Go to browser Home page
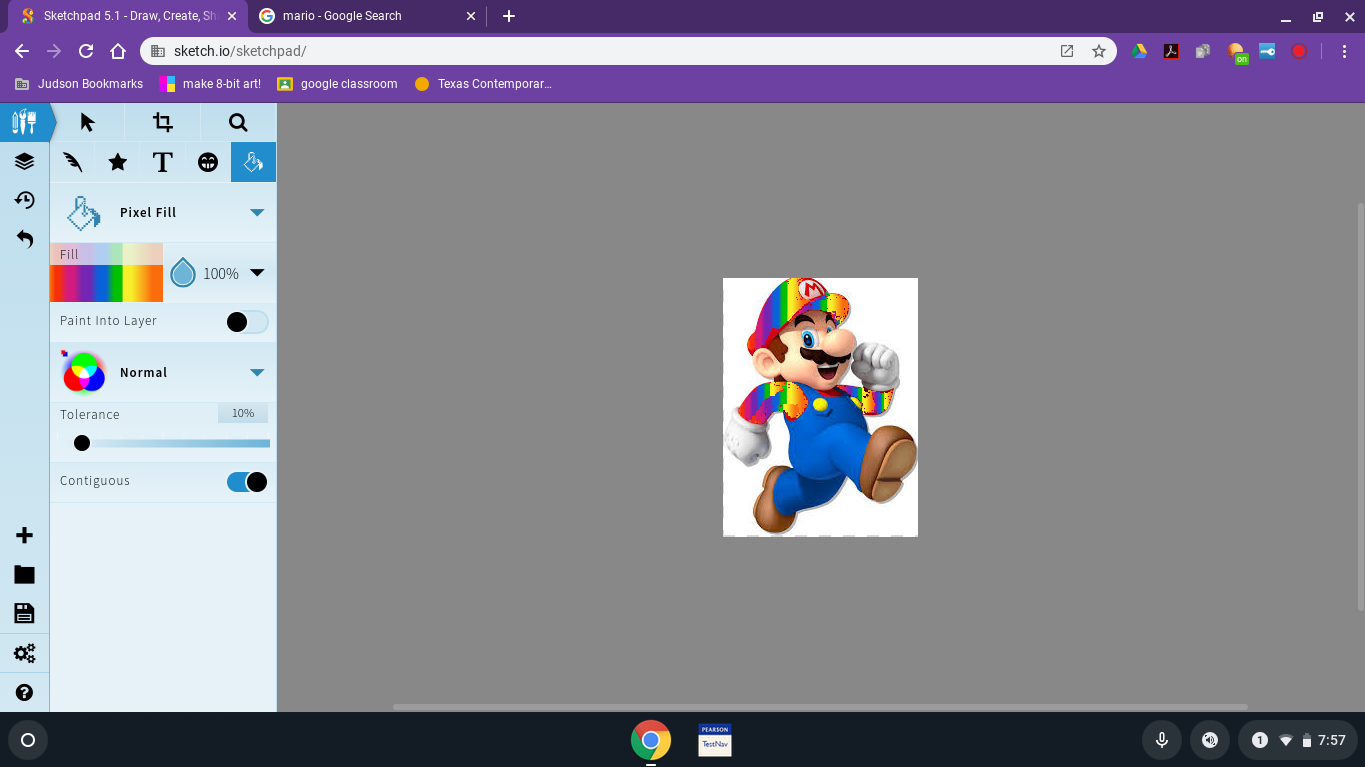The image size is (1365, 767). click(x=118, y=51)
